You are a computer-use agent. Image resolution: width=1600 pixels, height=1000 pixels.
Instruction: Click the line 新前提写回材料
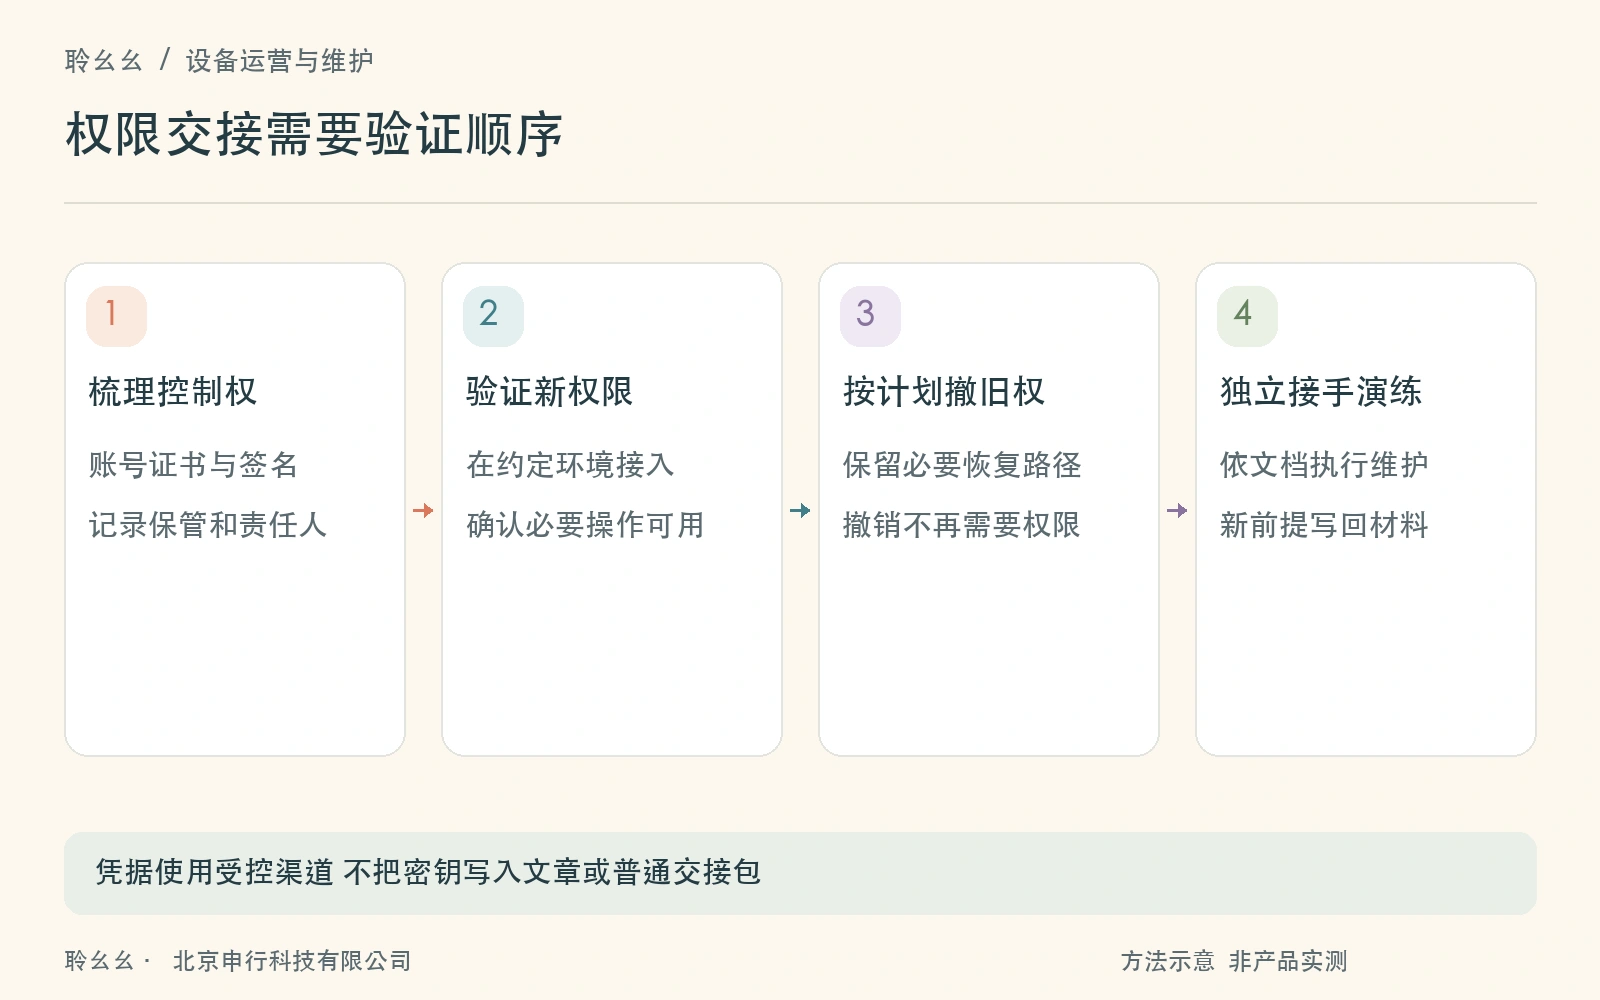(x=1324, y=525)
